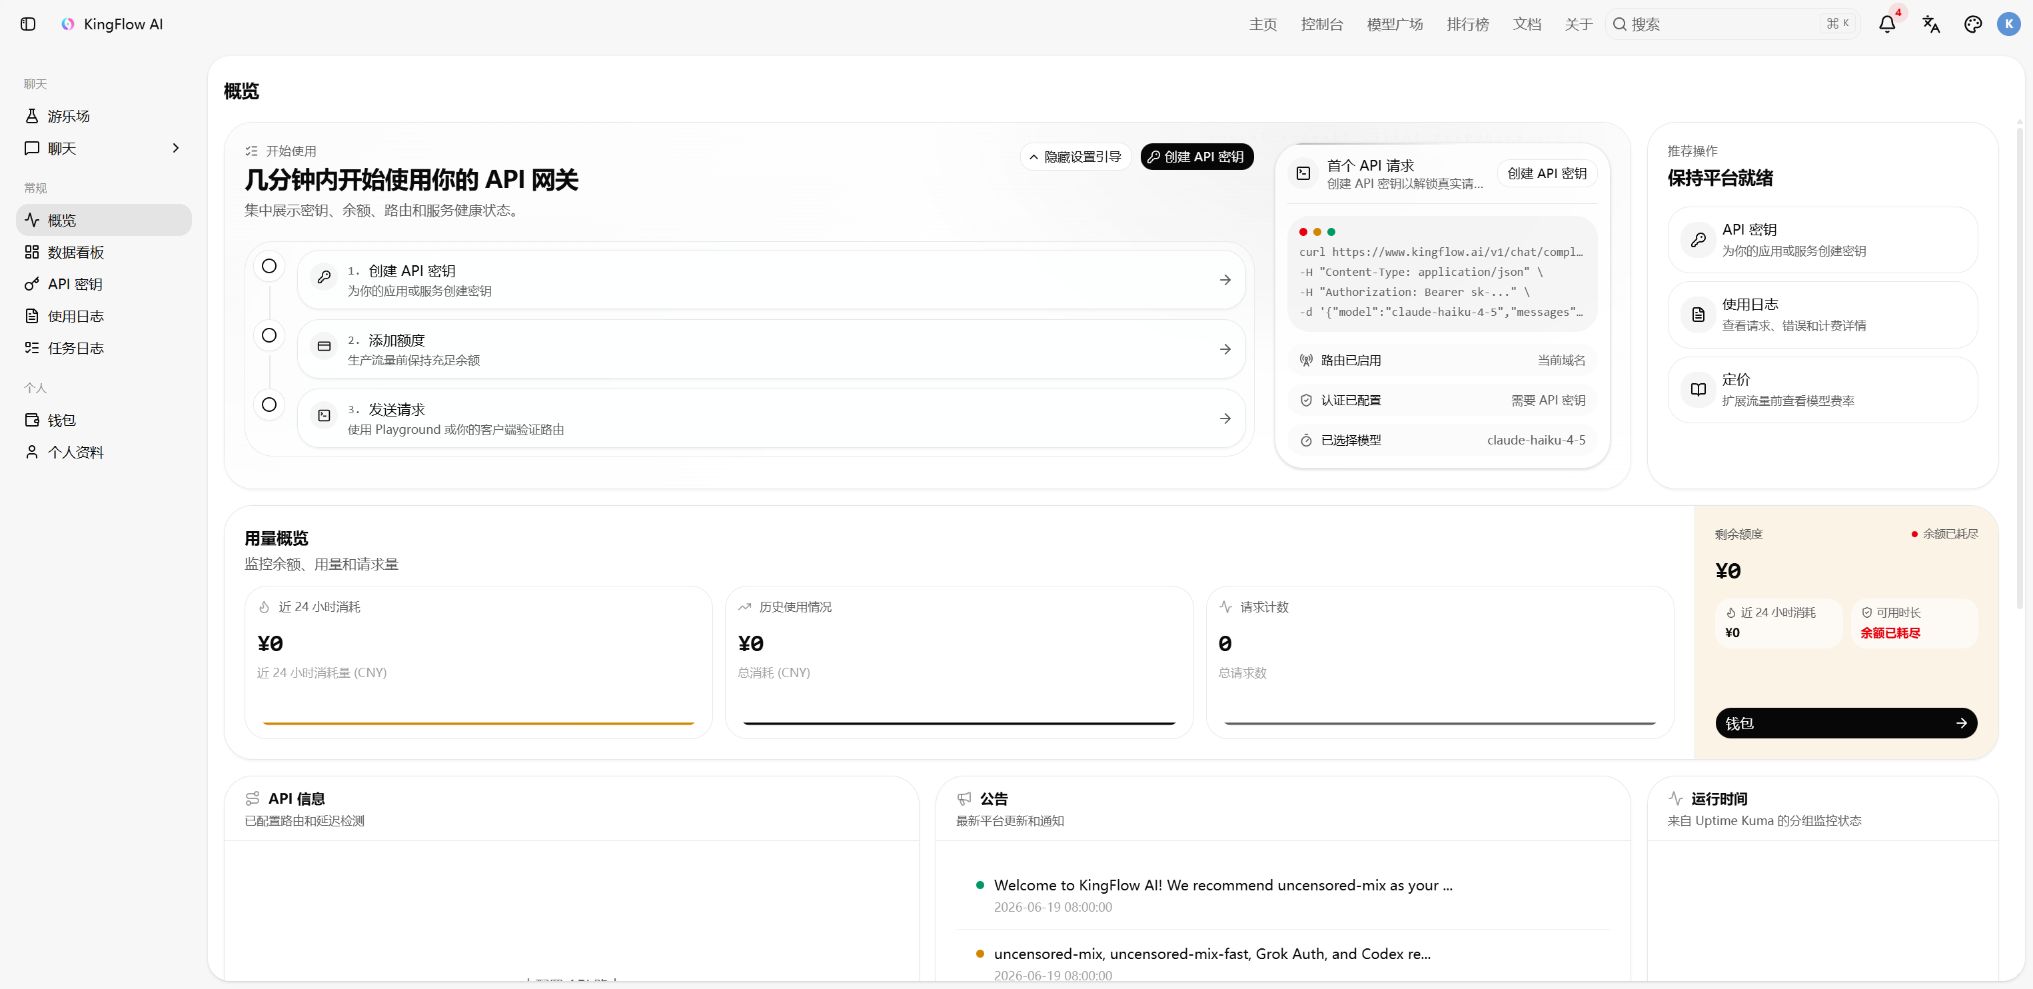Open 模型广场 in top navigation
The image size is (2033, 989).
1395,25
